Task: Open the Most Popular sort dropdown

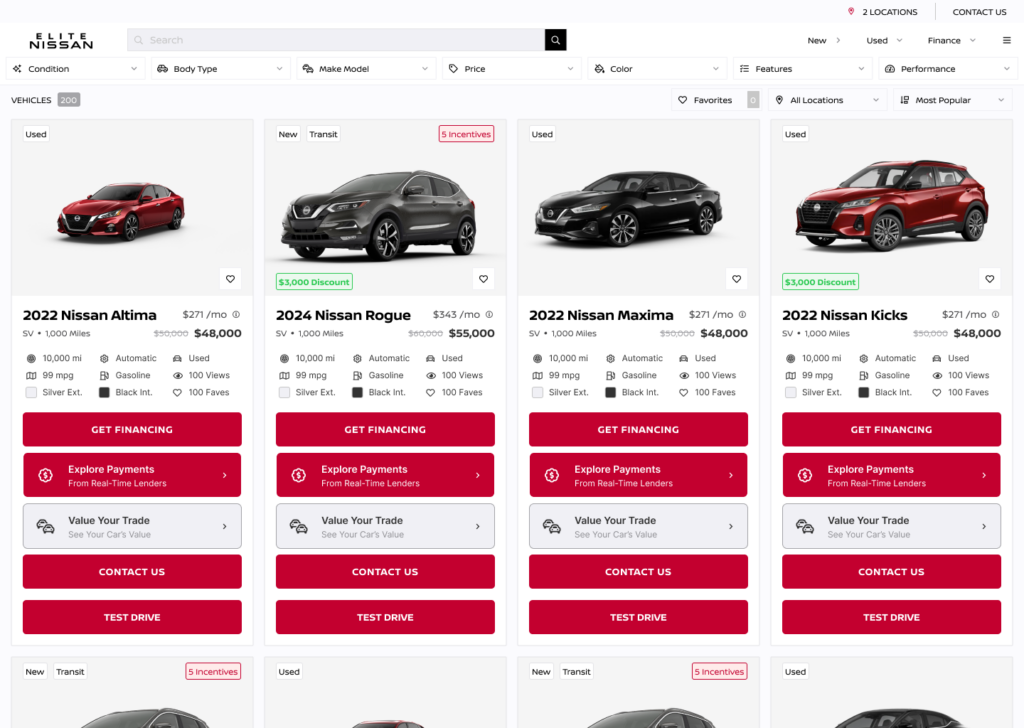Action: pos(952,100)
